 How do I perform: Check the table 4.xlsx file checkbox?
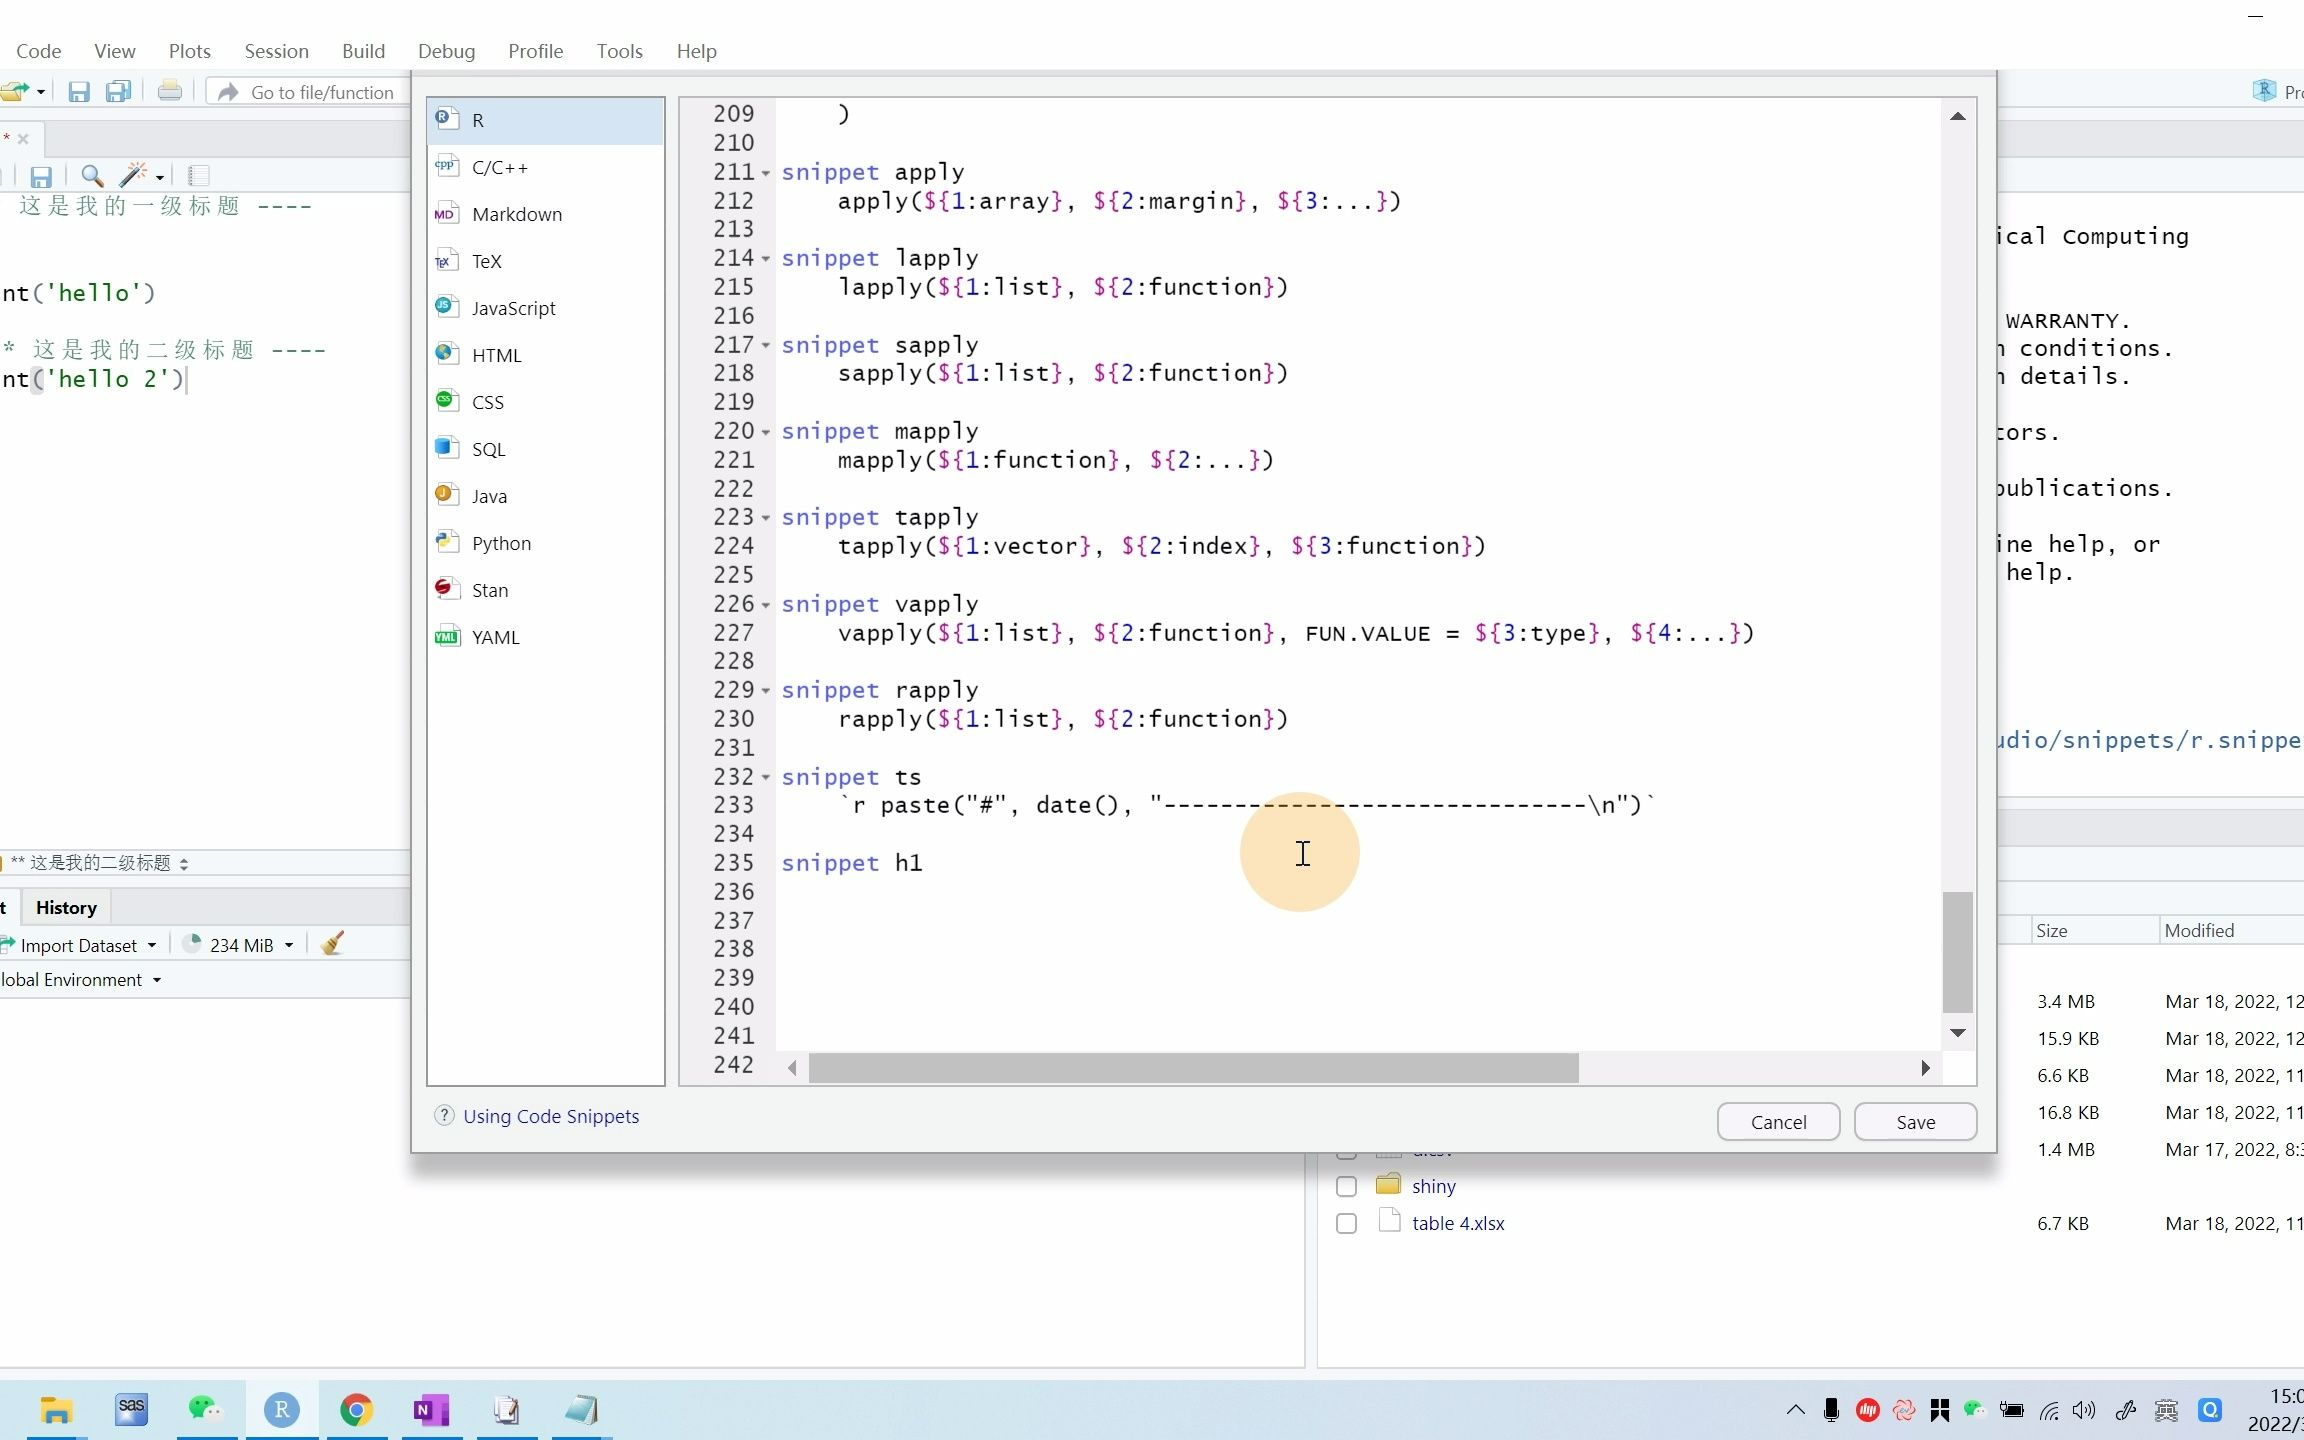click(1346, 1223)
